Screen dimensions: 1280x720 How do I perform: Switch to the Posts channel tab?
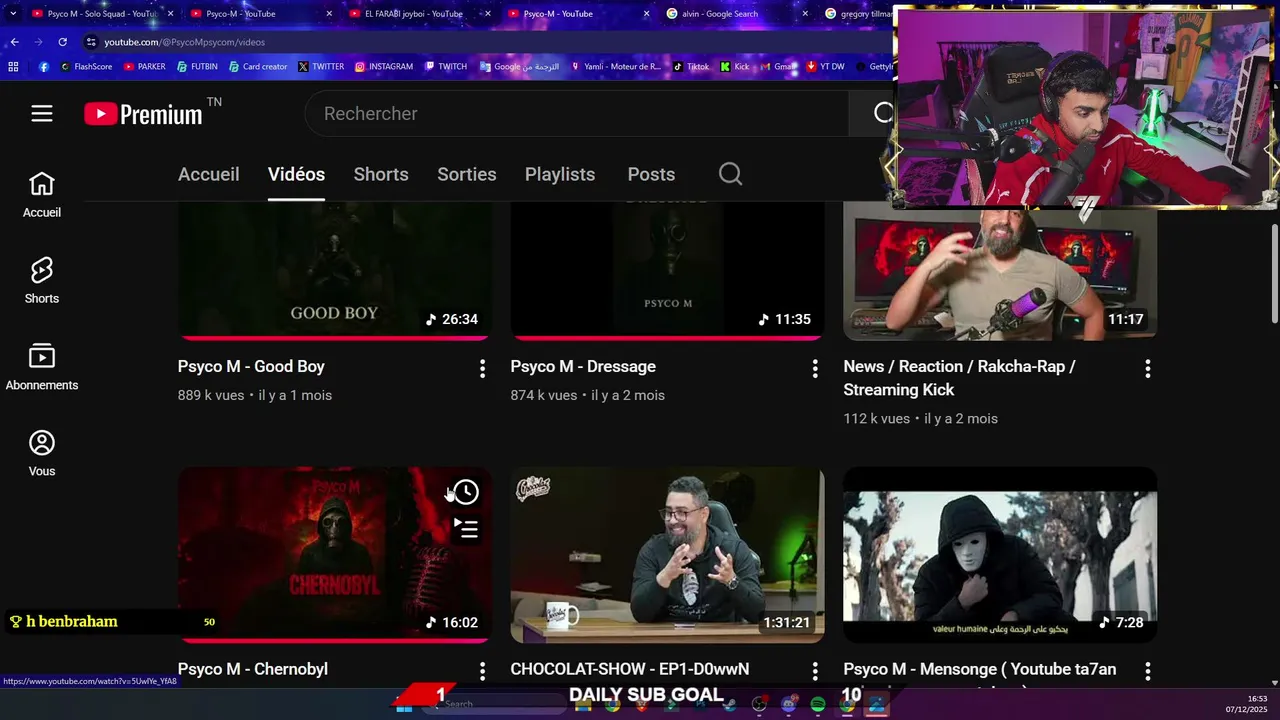coord(651,174)
